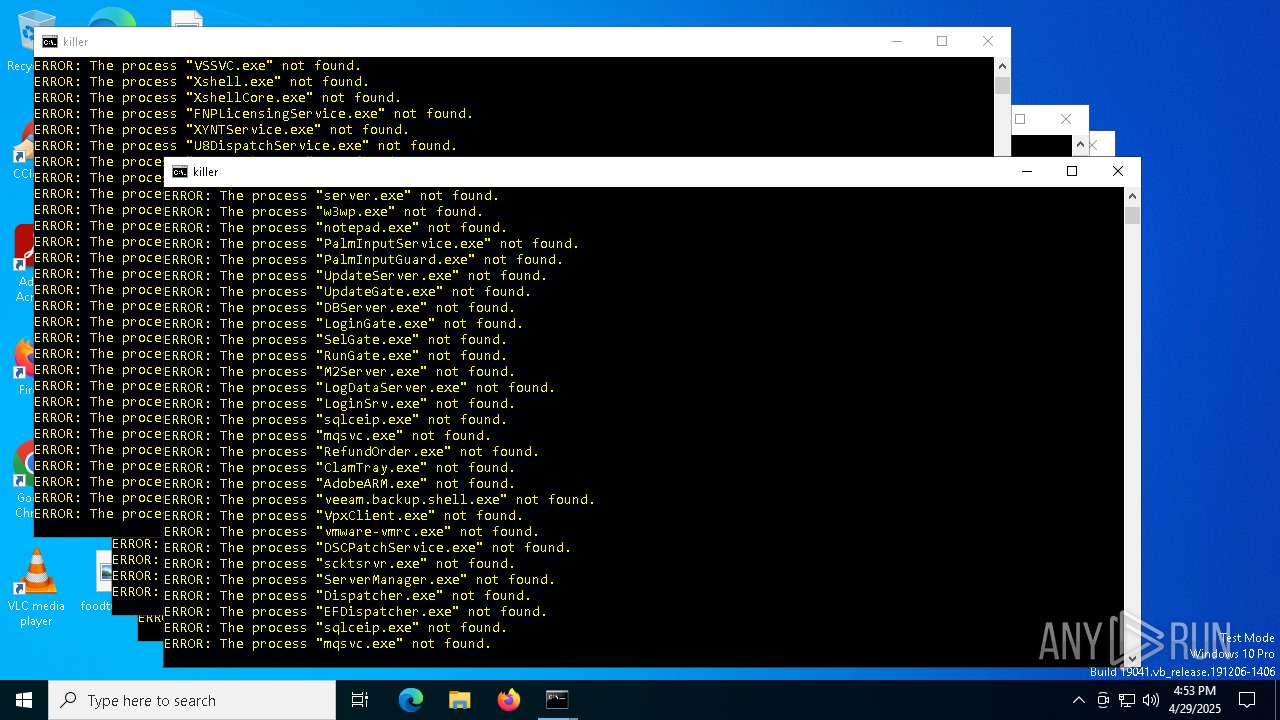Maximize the front killer window
The width and height of the screenshot is (1280, 720).
[1072, 171]
